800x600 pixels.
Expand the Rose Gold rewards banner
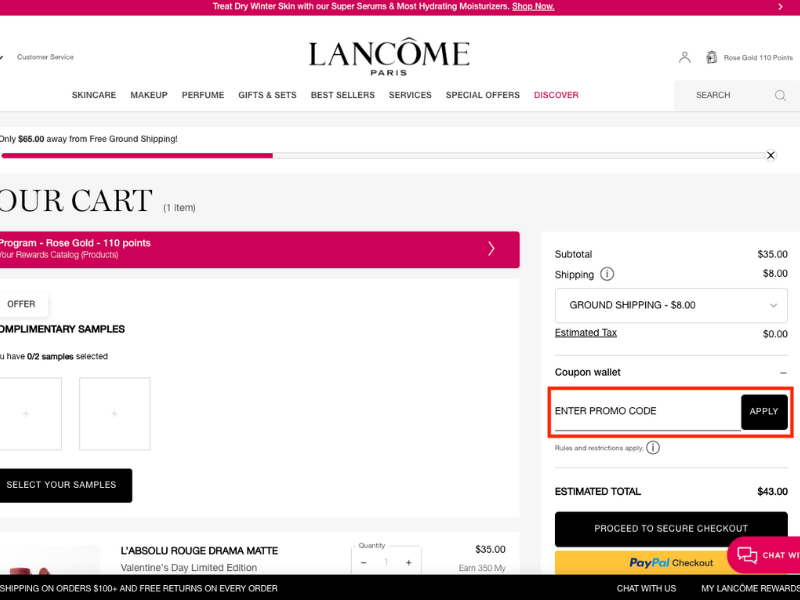490,249
